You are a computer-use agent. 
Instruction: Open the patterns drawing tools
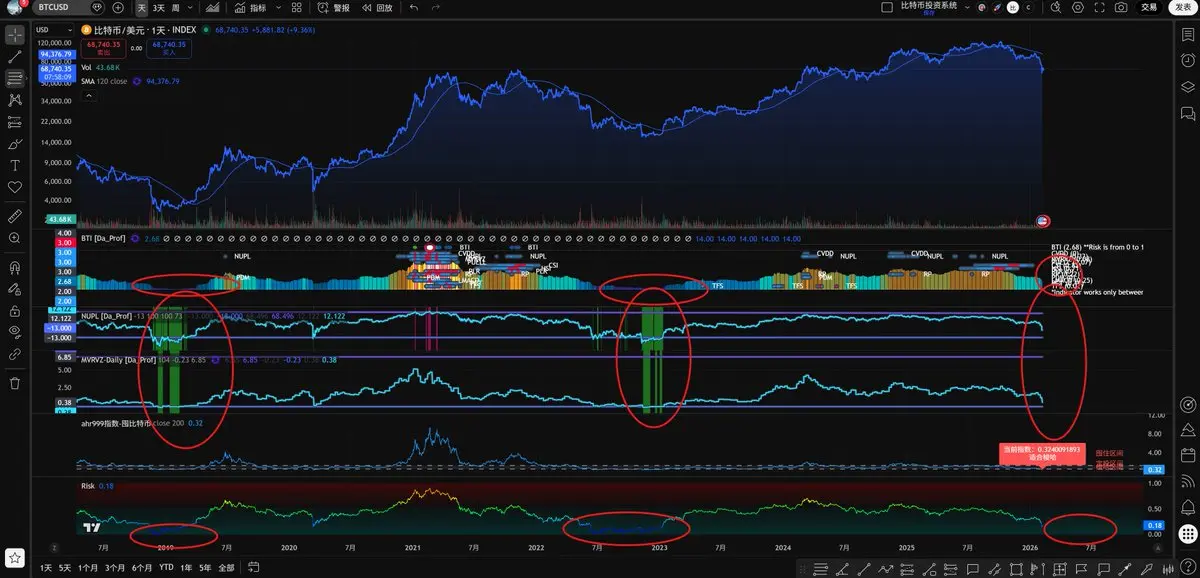15,100
